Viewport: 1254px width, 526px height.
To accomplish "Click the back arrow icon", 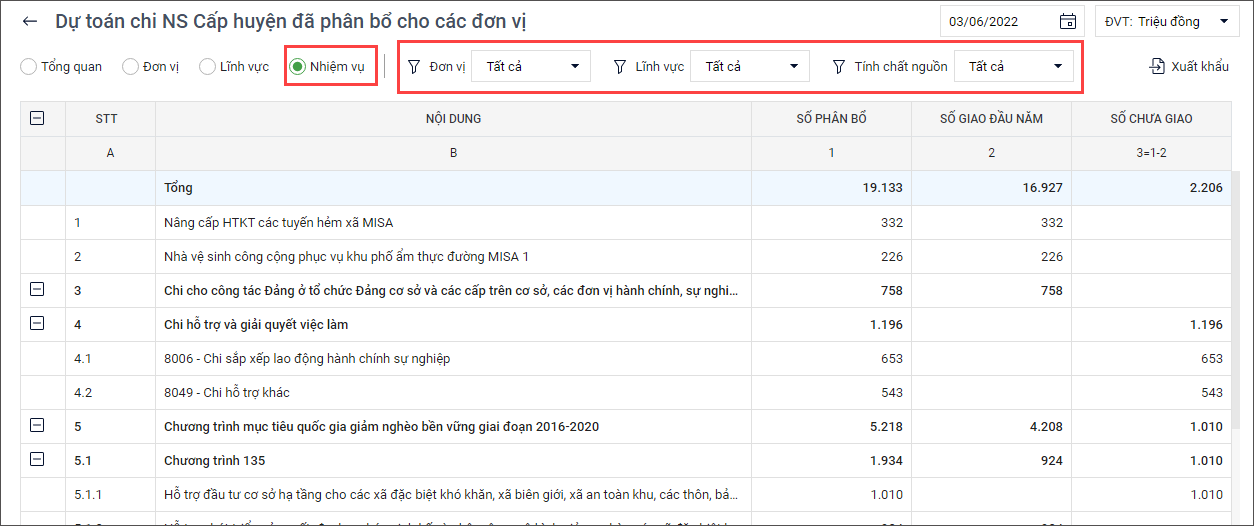I will point(30,21).
